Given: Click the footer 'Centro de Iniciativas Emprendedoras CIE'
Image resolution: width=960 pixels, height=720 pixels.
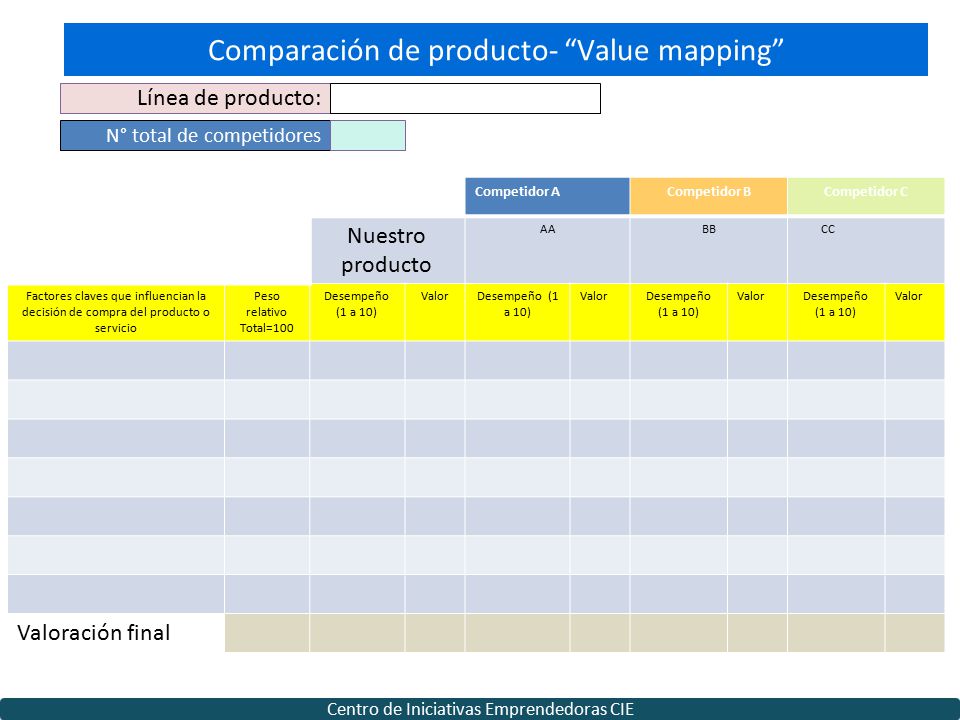Looking at the screenshot, I should coord(480,709).
